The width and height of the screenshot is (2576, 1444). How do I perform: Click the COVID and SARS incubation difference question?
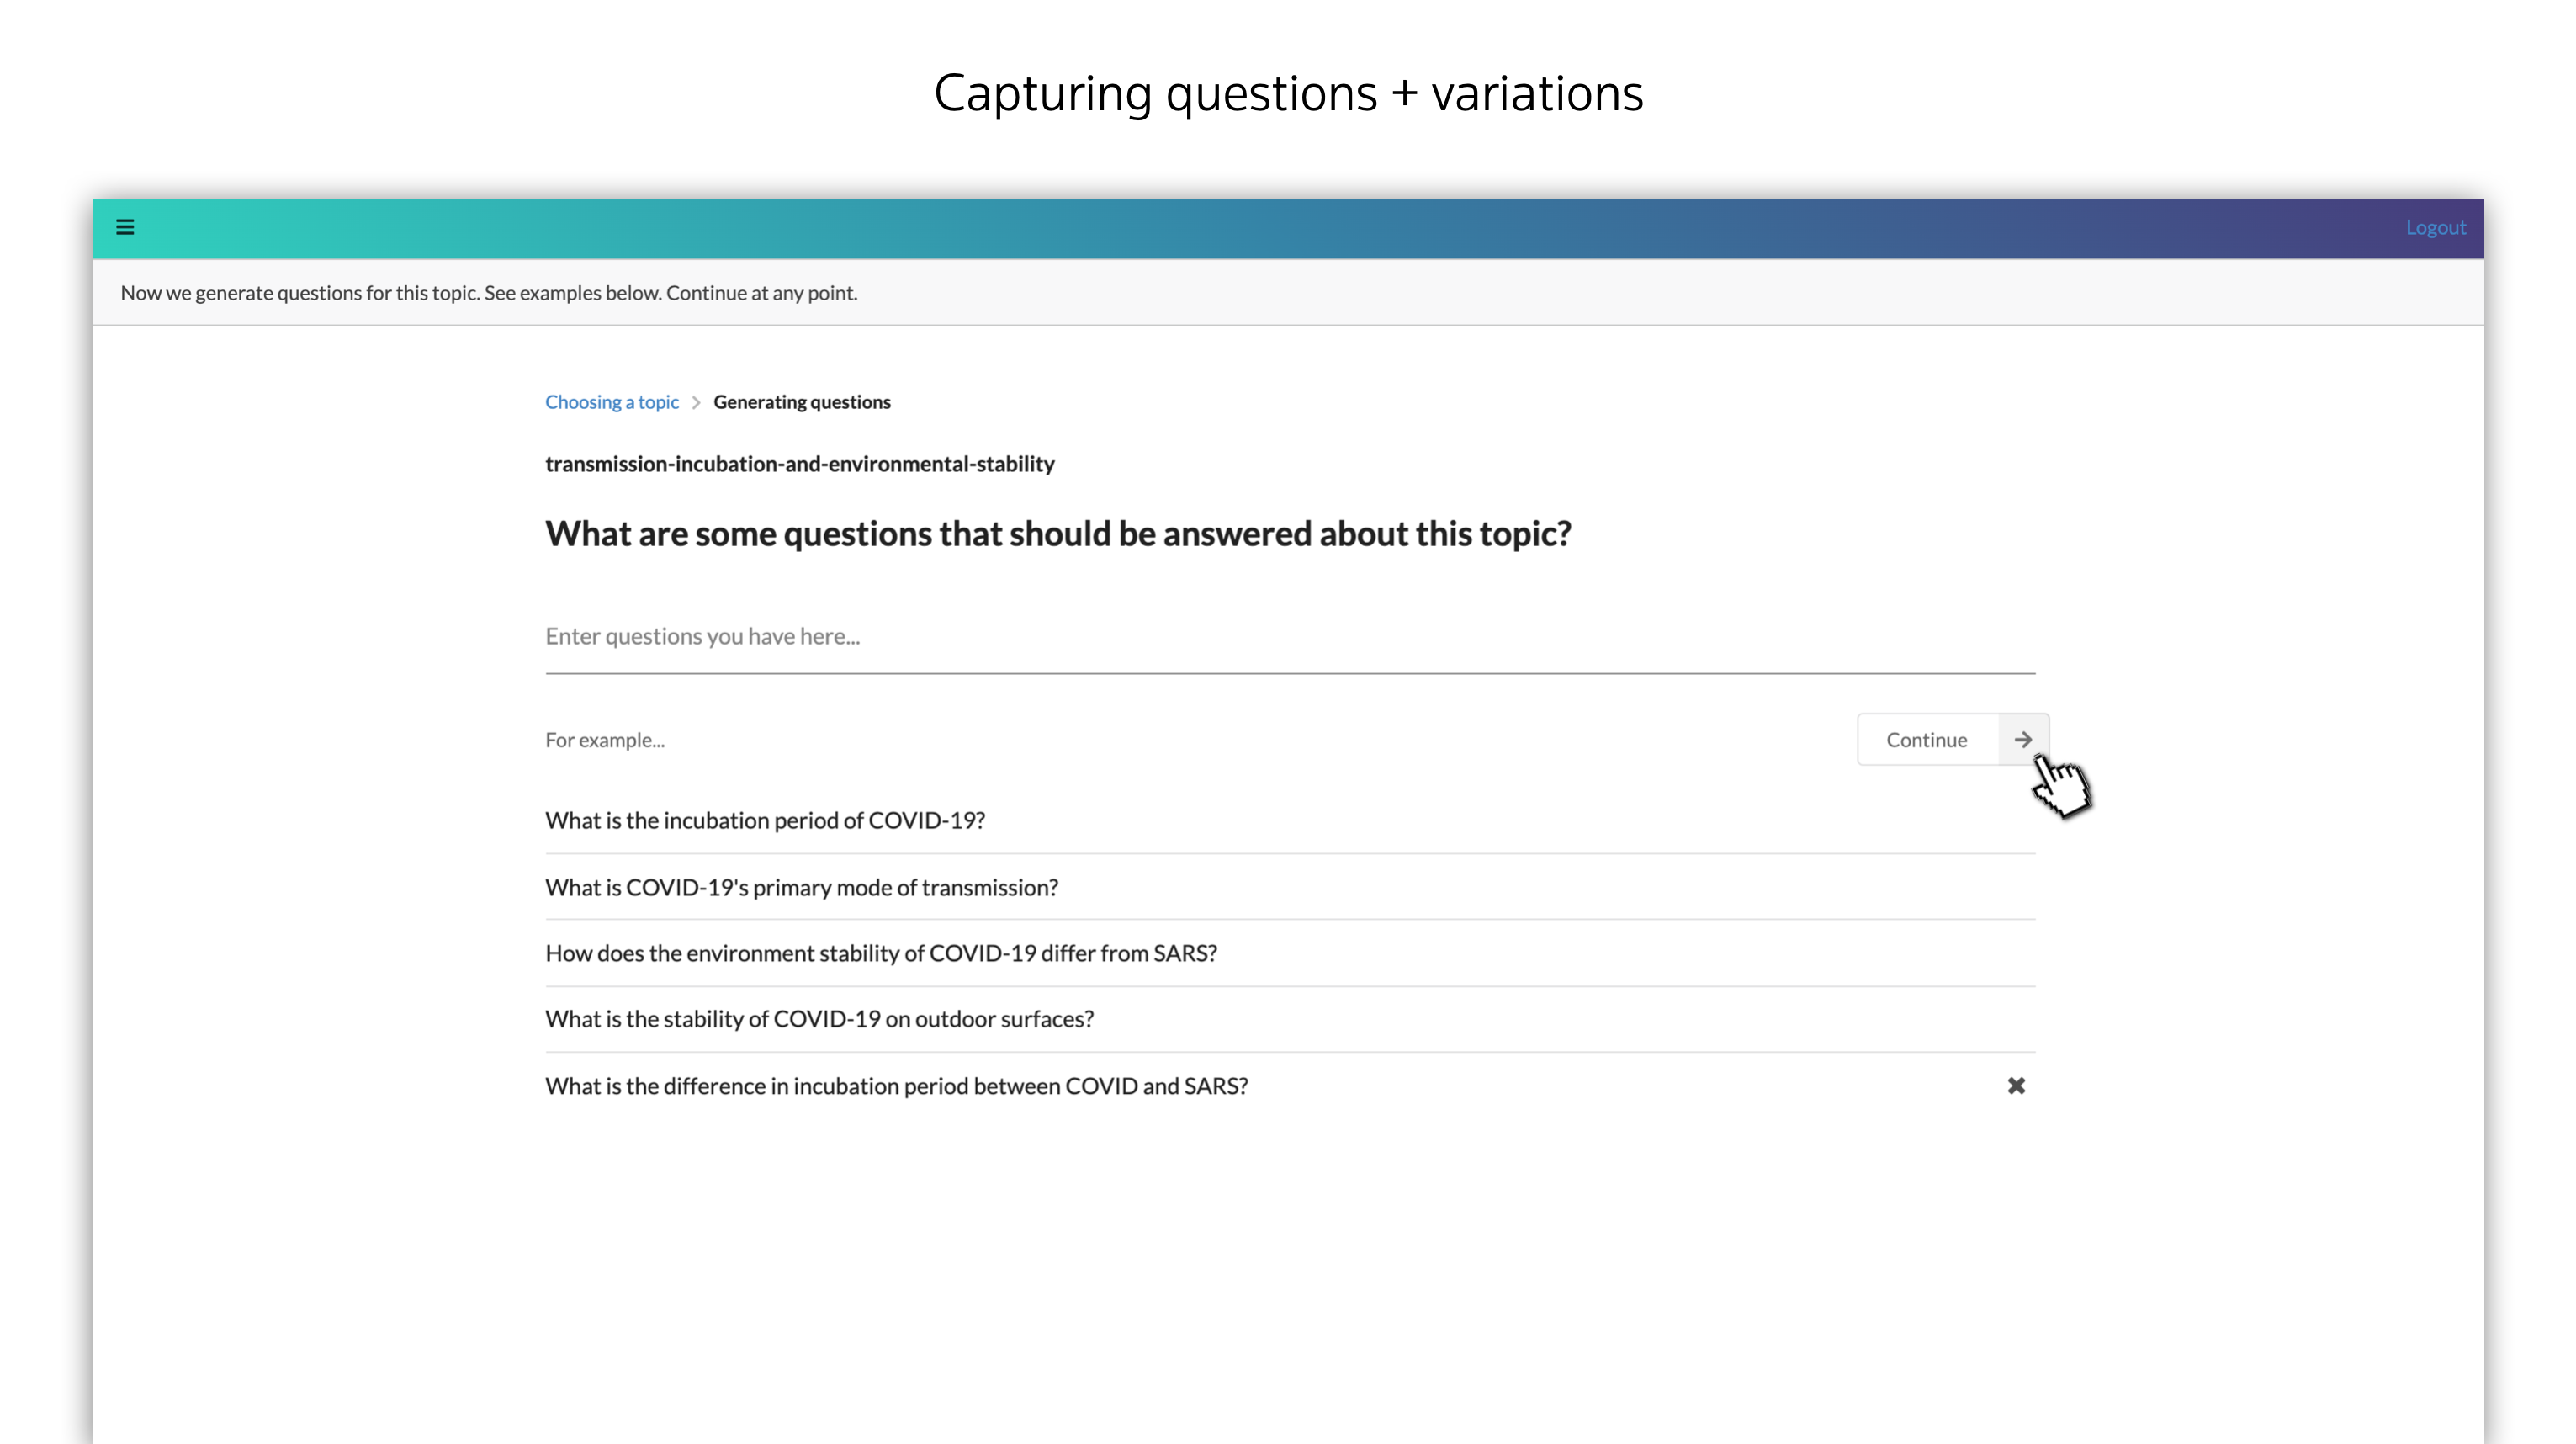click(896, 1086)
